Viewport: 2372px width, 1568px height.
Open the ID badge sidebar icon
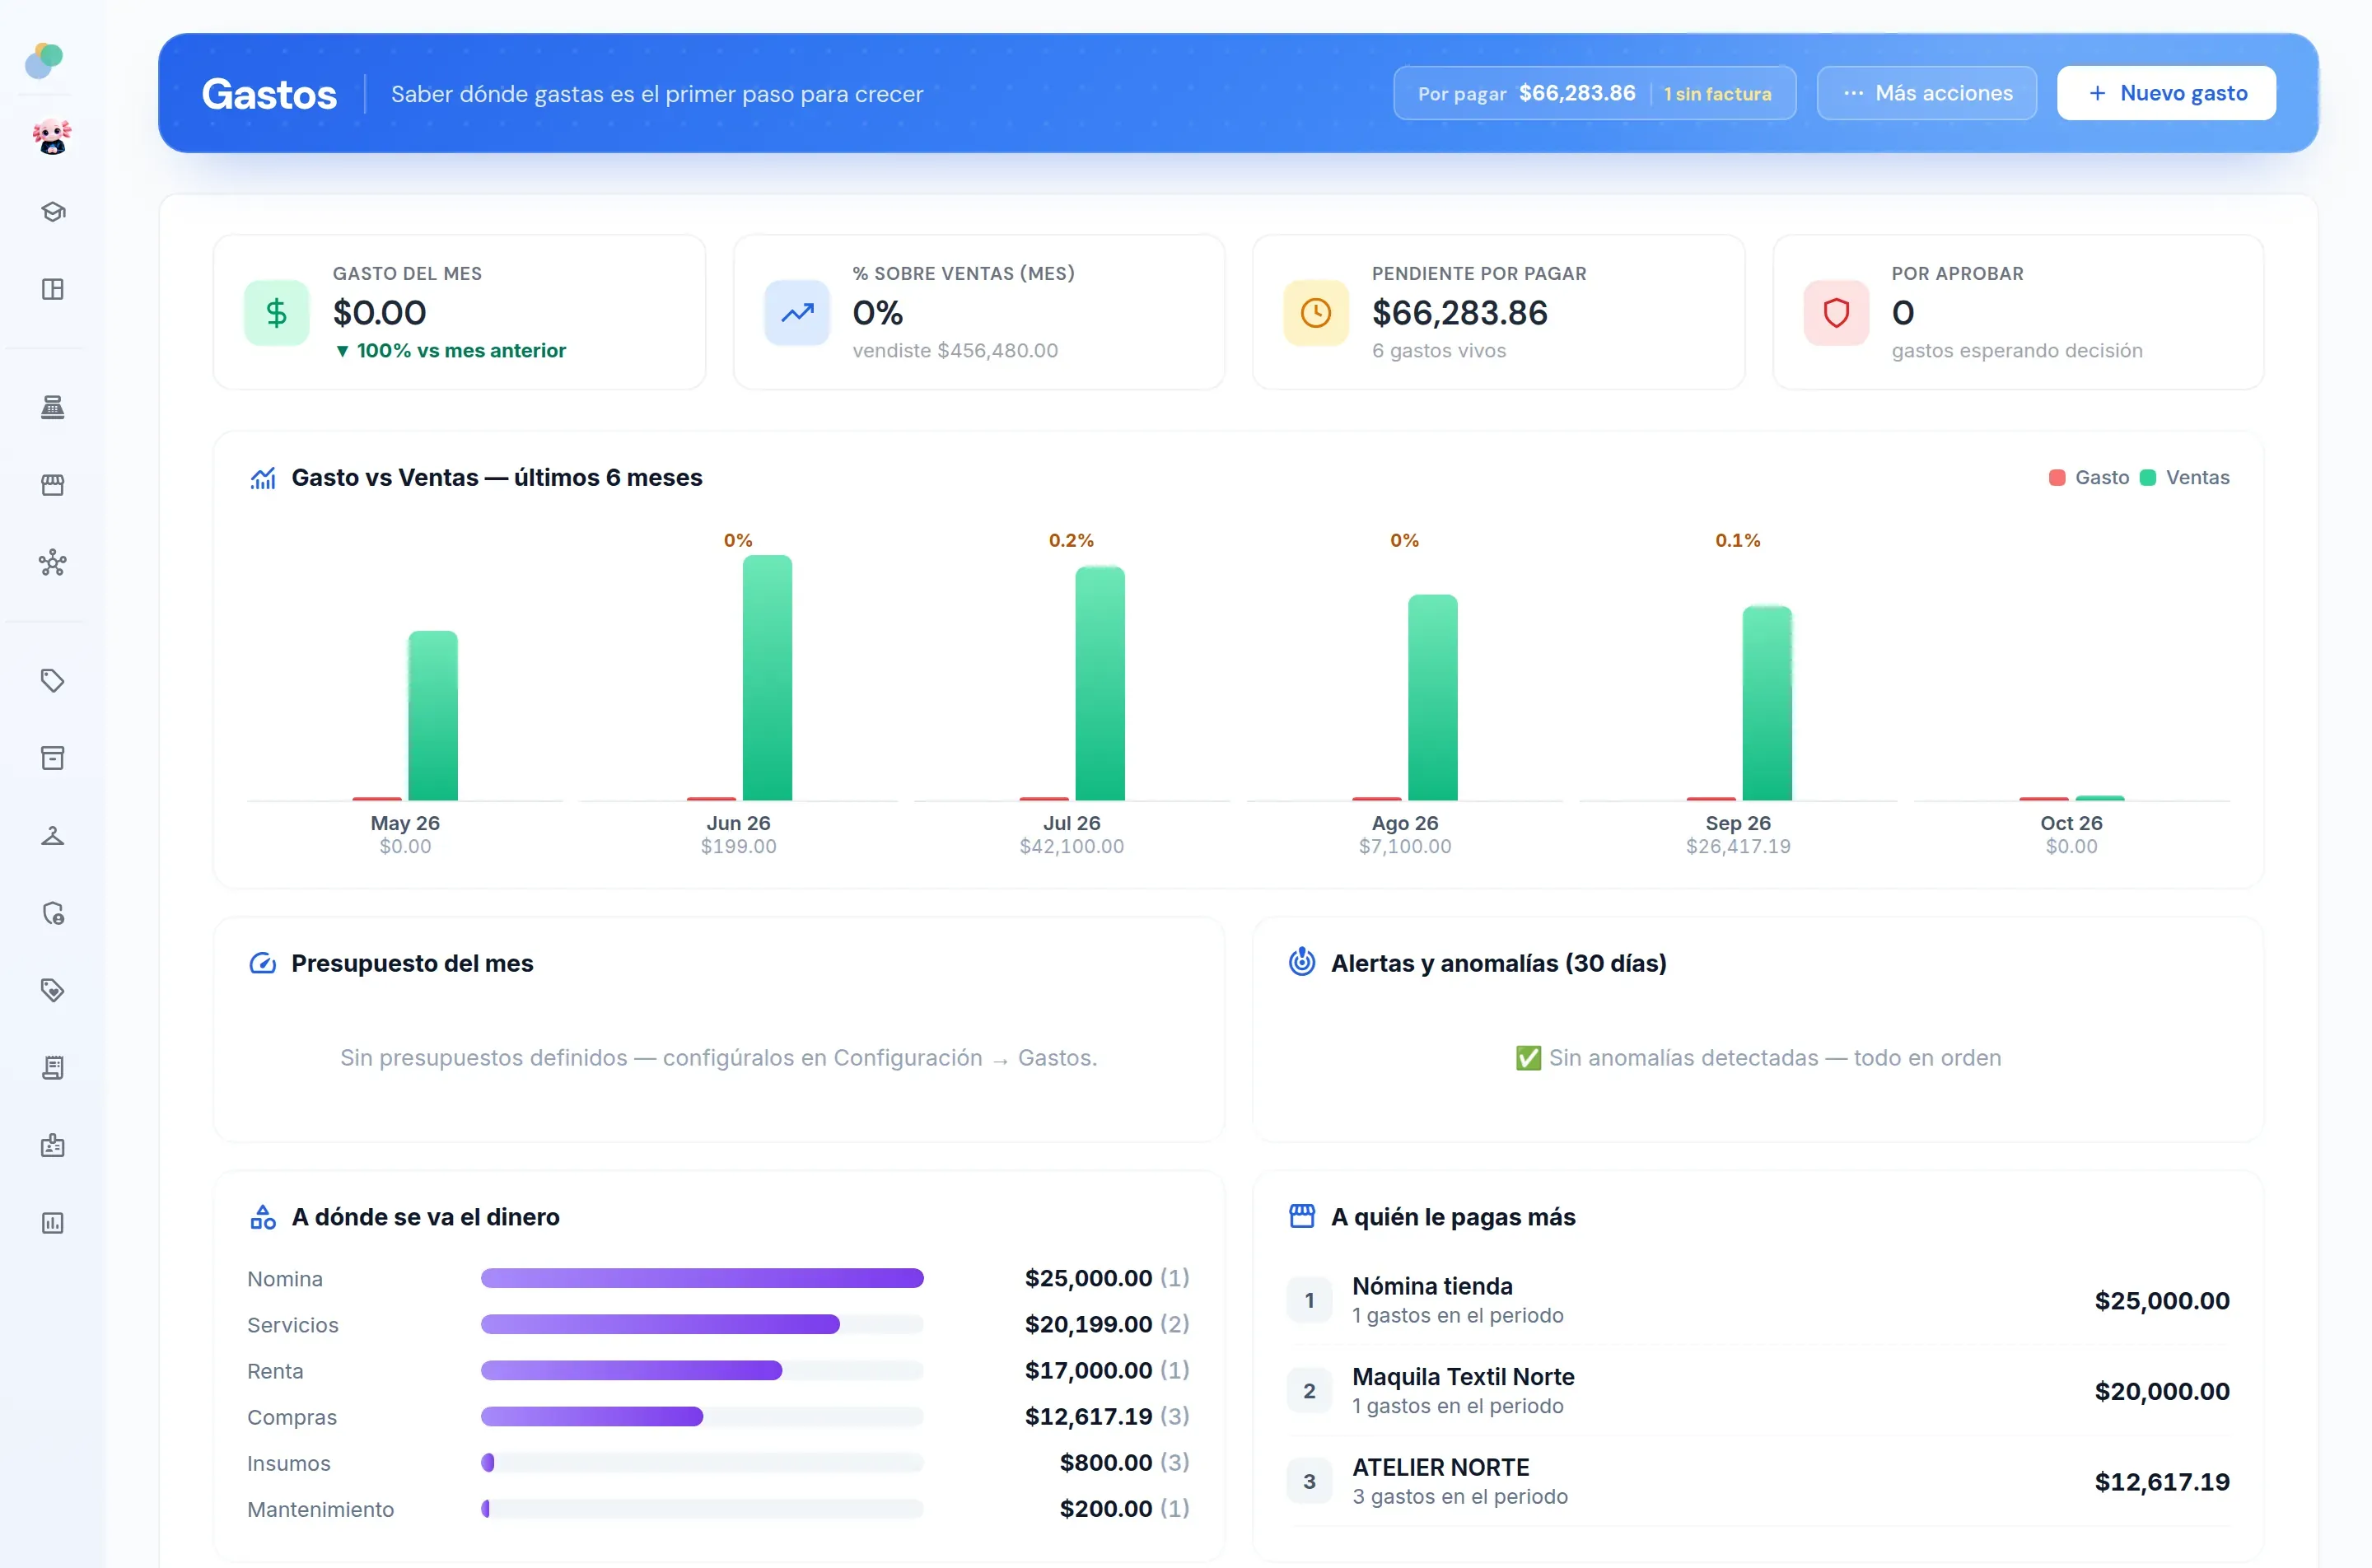(x=53, y=1146)
